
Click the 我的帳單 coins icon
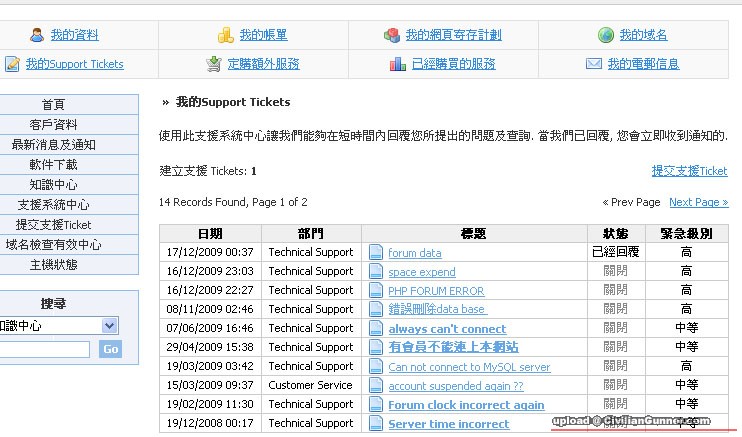(x=226, y=35)
